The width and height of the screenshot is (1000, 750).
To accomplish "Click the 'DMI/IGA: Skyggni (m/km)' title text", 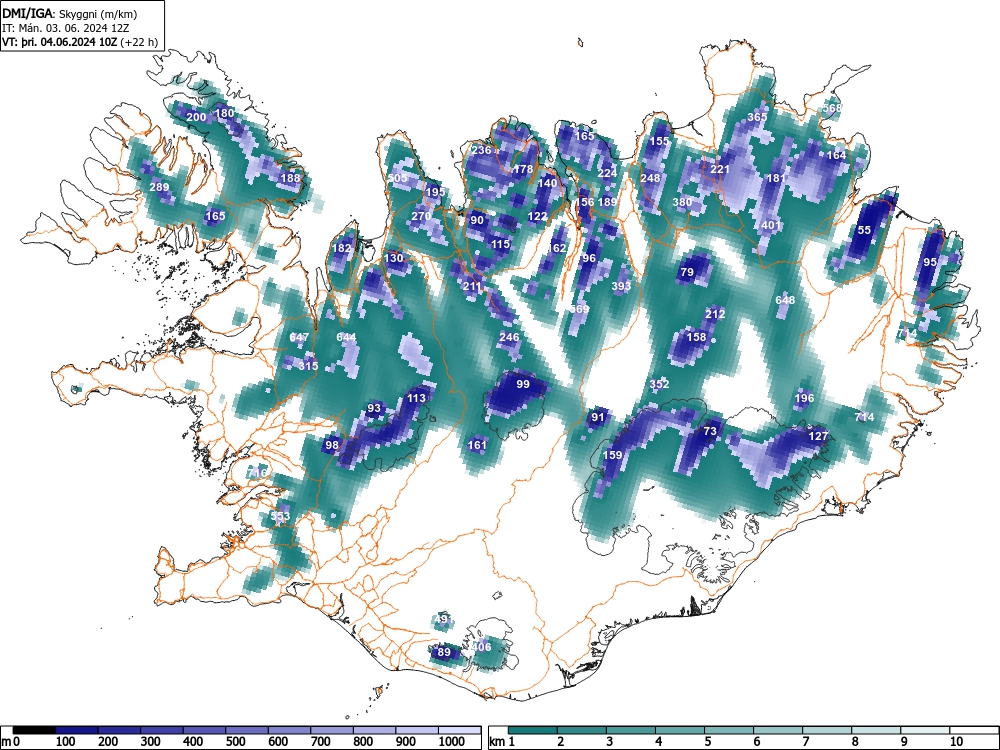I will [70, 13].
